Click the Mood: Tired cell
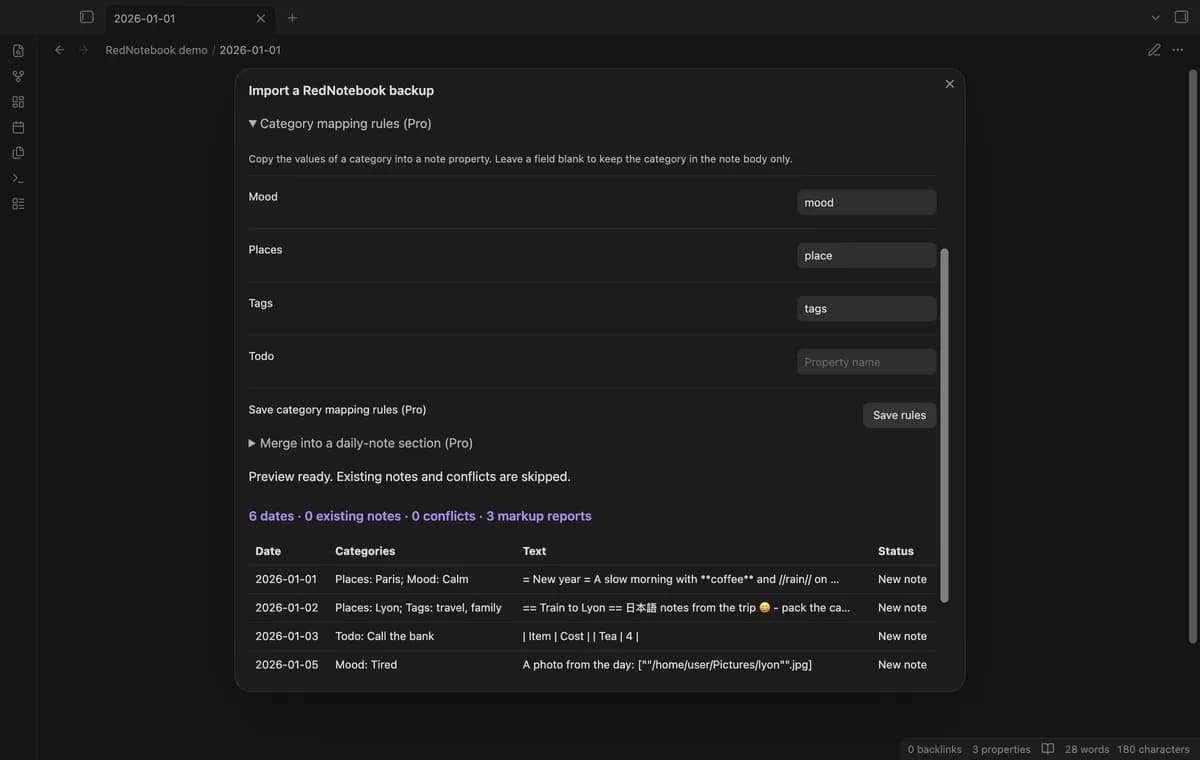The height and width of the screenshot is (760, 1200). pos(366,664)
